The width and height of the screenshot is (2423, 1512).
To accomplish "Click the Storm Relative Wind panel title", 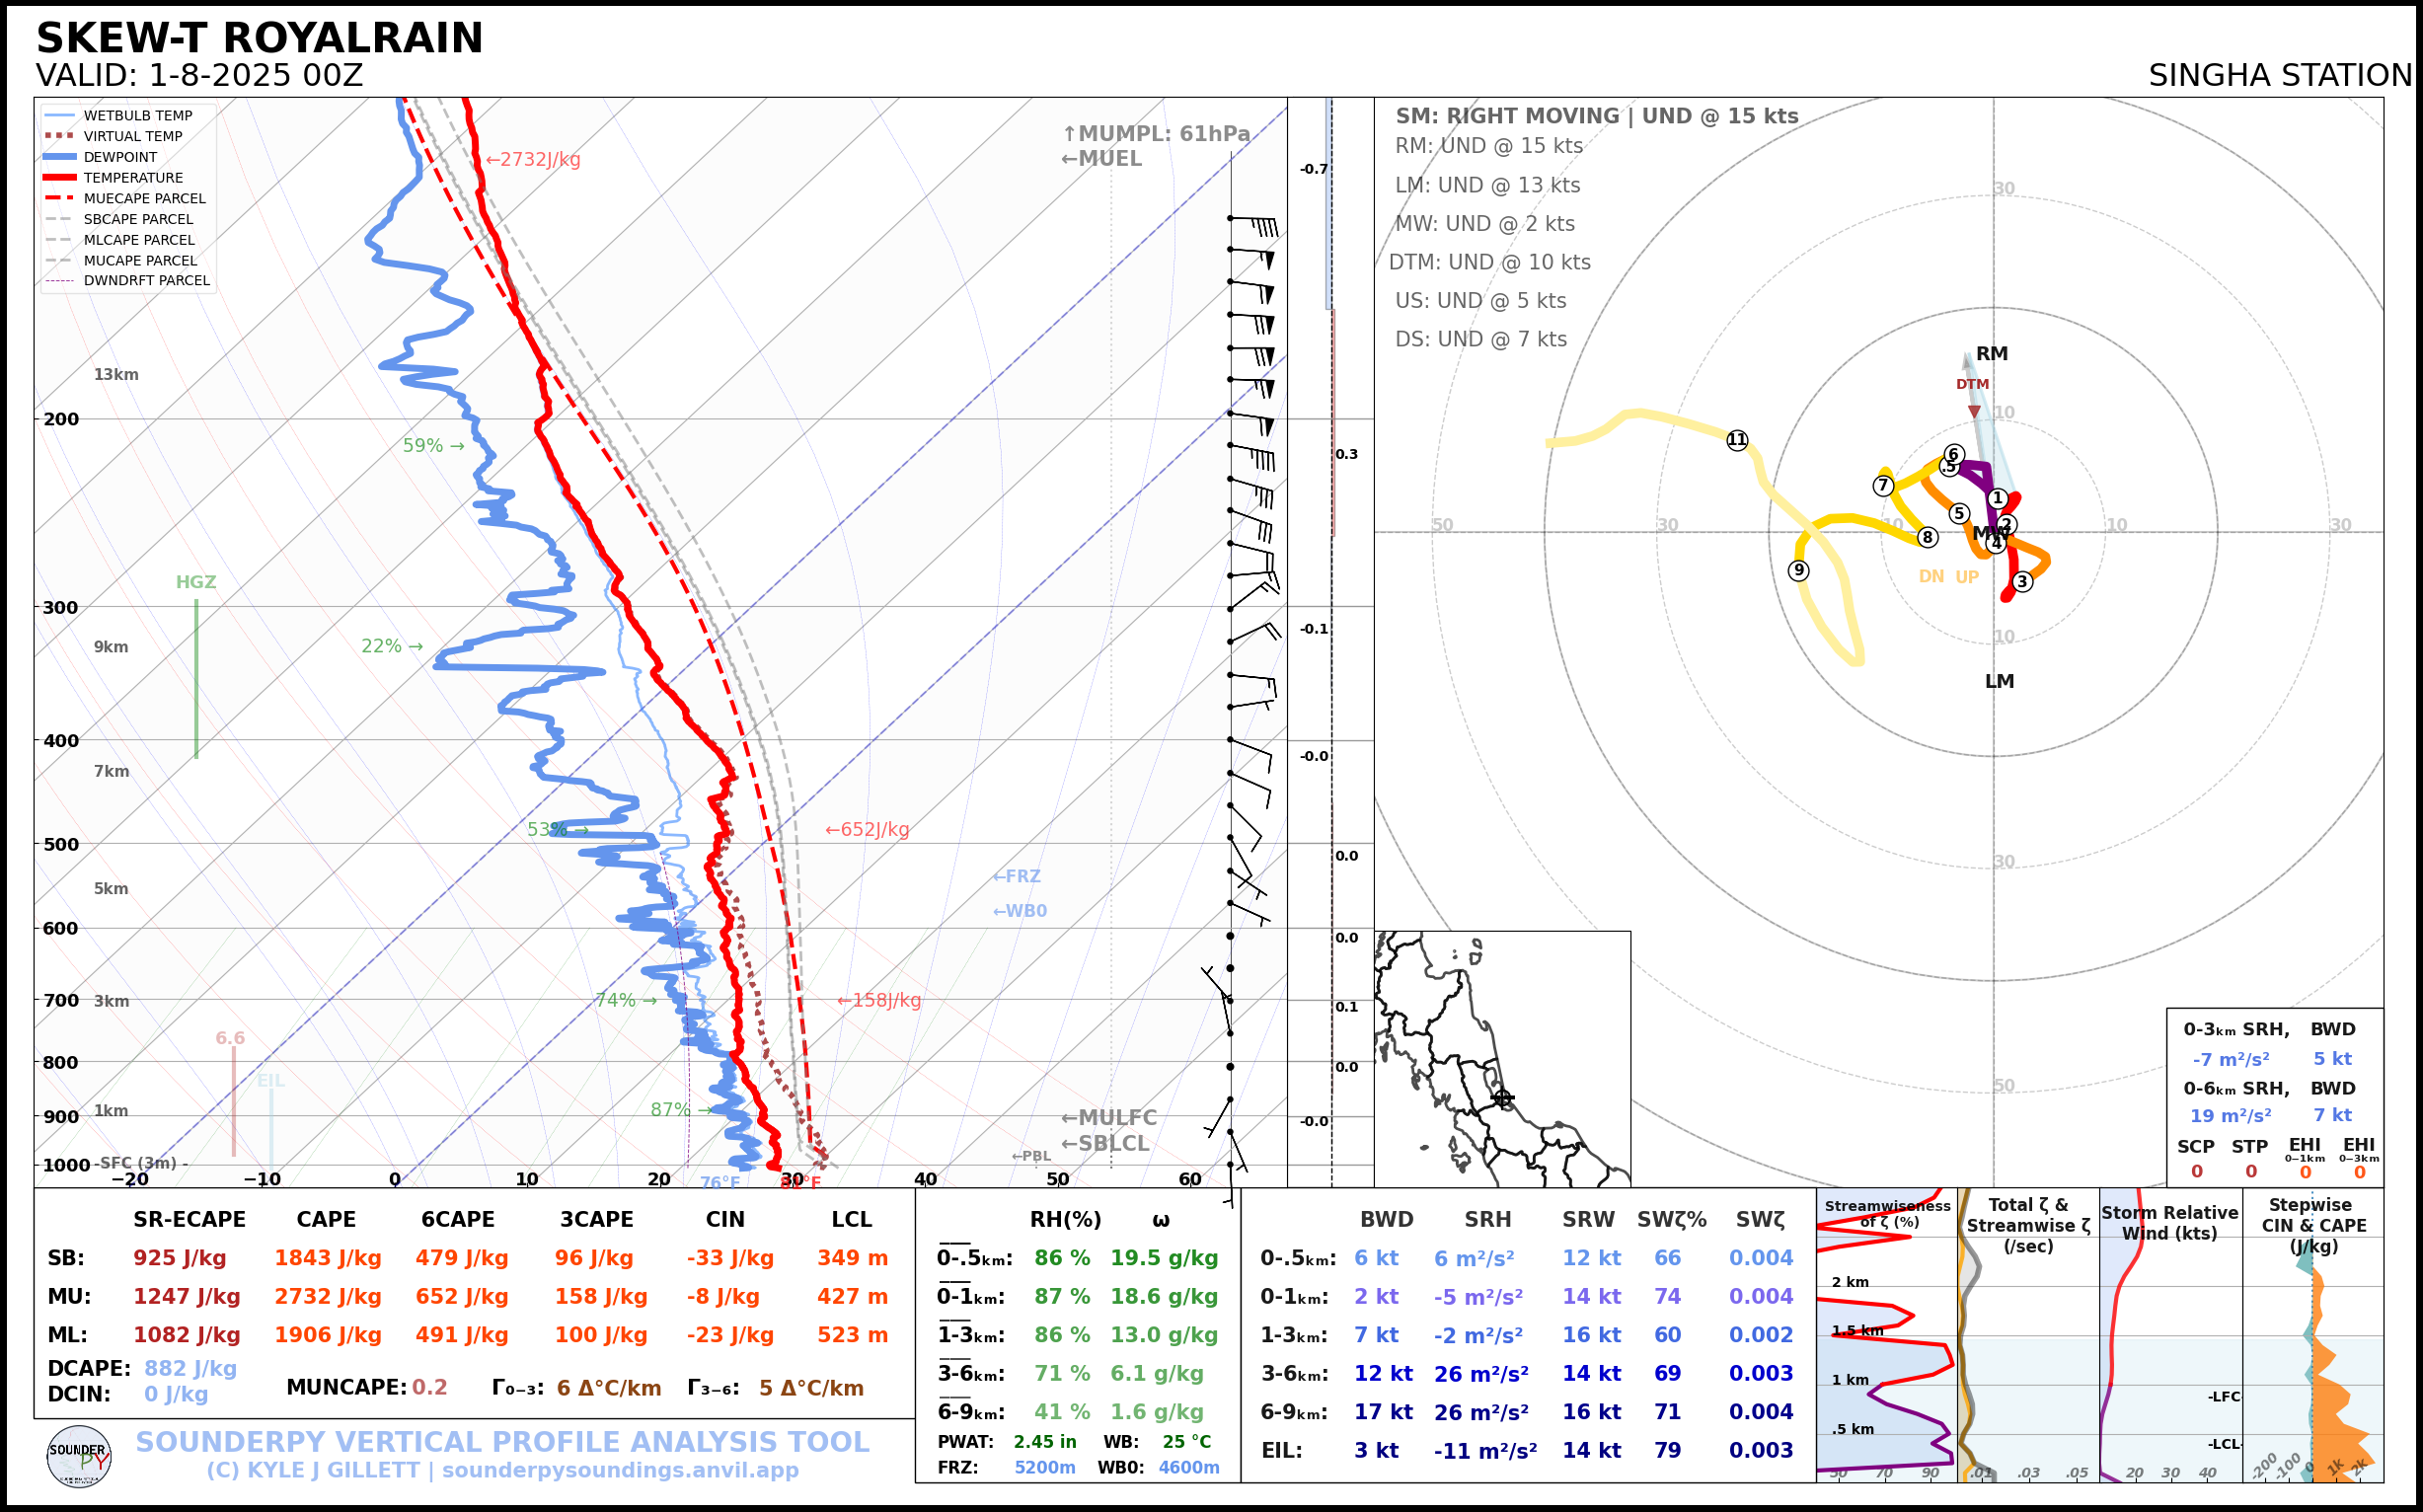I will (x=2169, y=1222).
